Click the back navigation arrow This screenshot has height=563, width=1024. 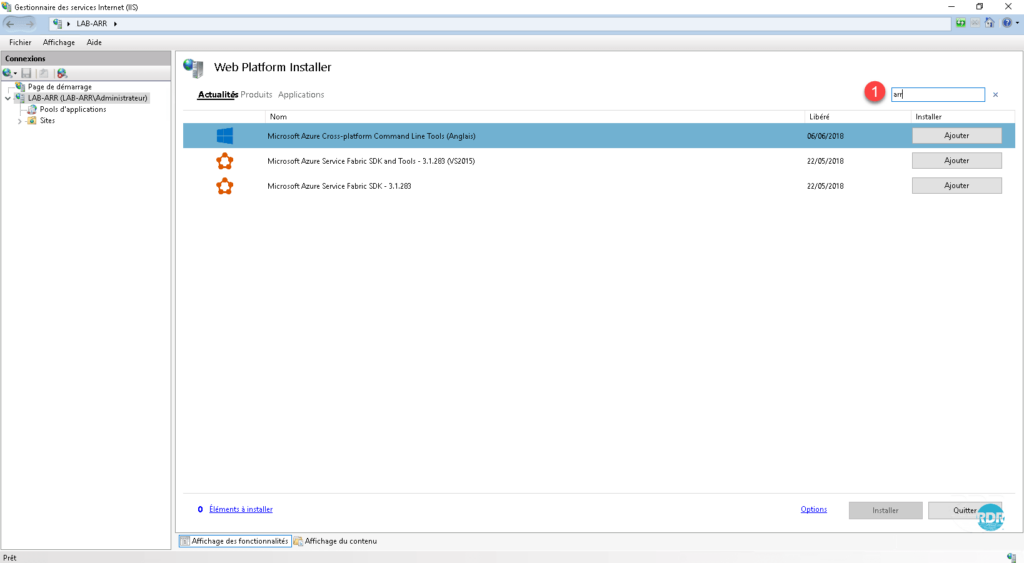(x=10, y=24)
